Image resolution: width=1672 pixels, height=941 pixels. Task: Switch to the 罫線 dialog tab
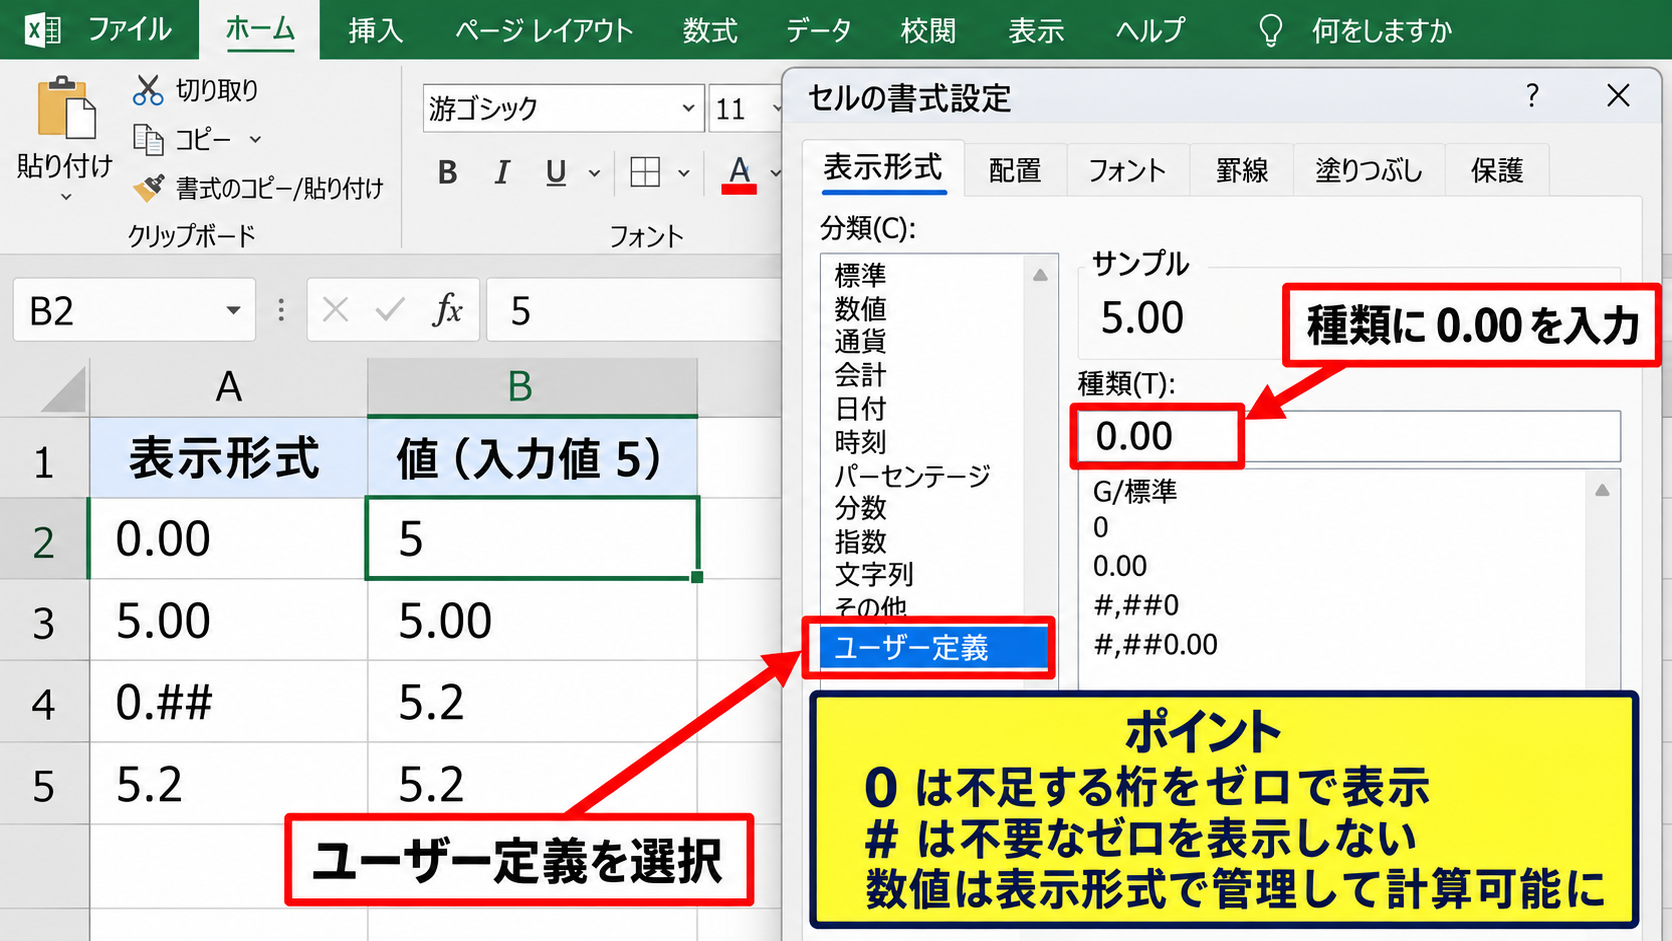click(x=1241, y=170)
